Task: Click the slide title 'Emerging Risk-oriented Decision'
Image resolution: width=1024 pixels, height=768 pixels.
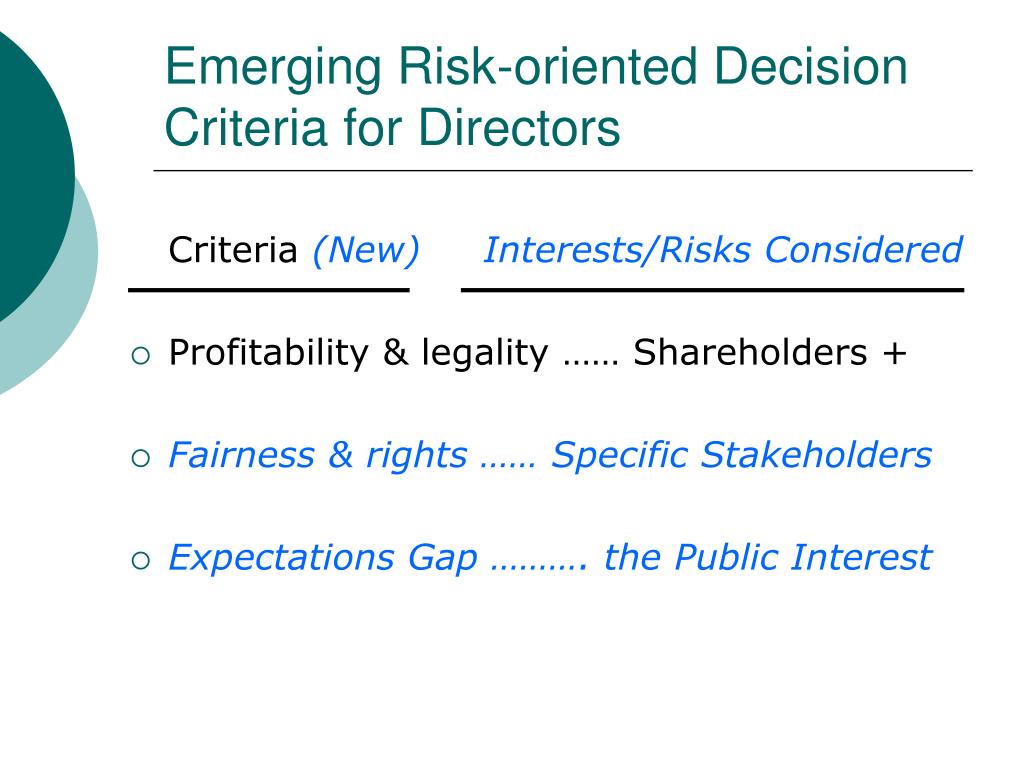Action: tap(536, 68)
